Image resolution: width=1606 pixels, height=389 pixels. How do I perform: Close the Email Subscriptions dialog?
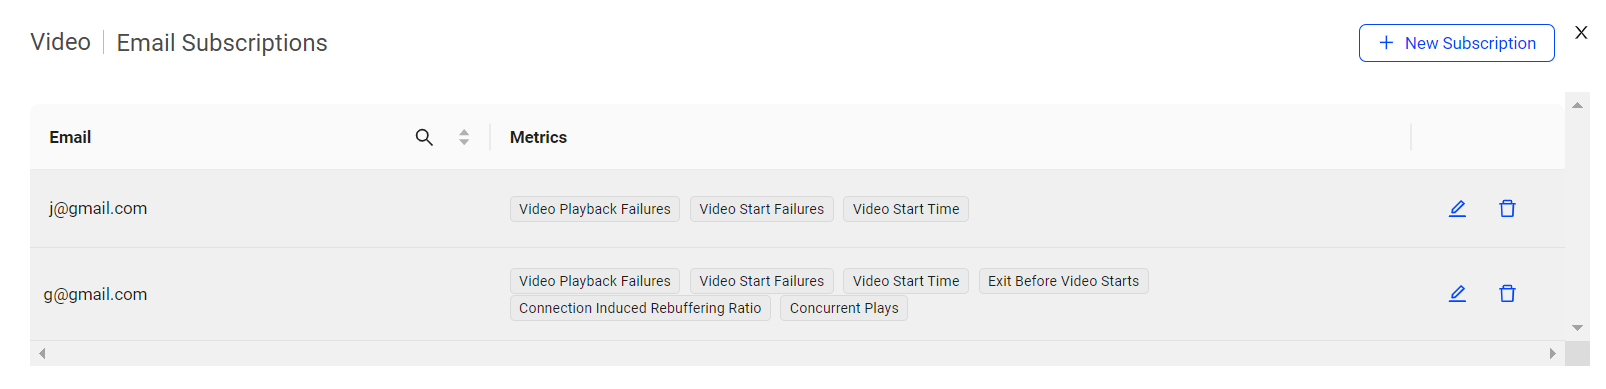click(x=1581, y=32)
